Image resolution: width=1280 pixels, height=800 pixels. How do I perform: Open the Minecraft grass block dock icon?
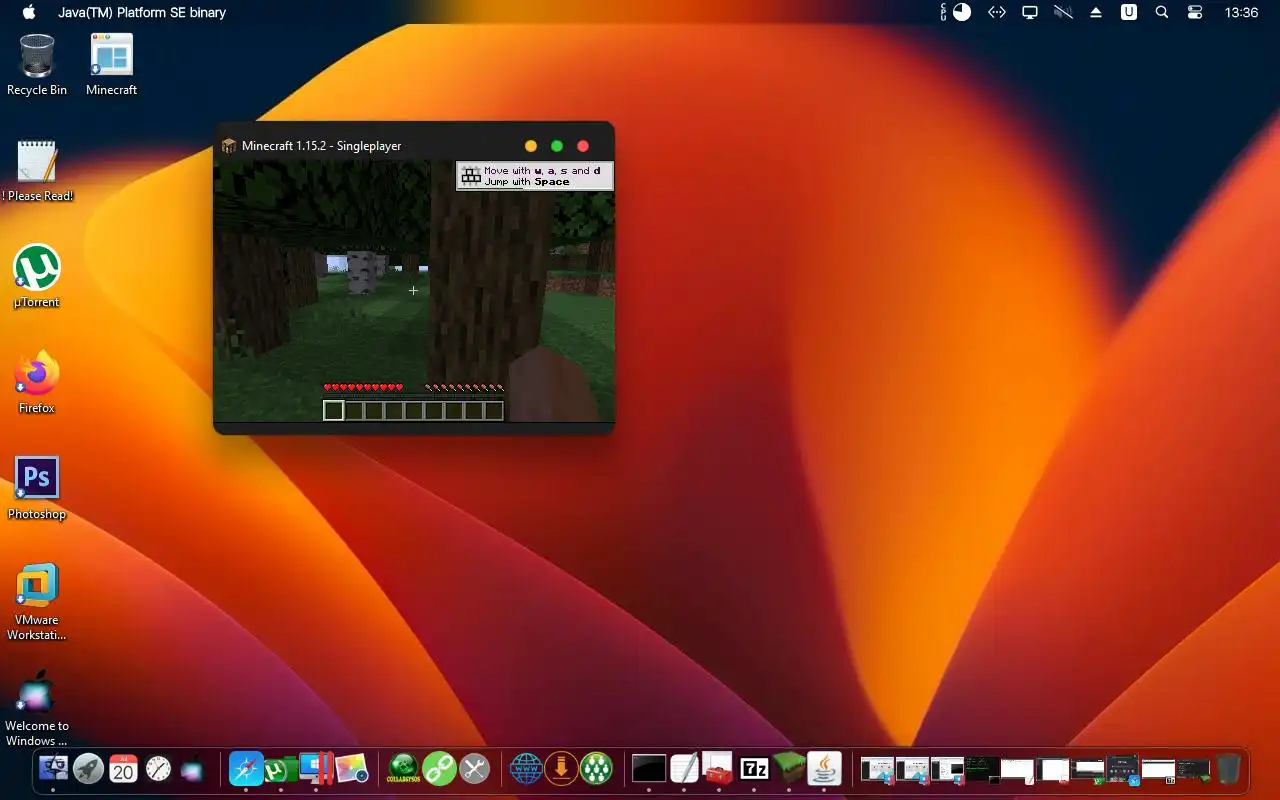[789, 768]
